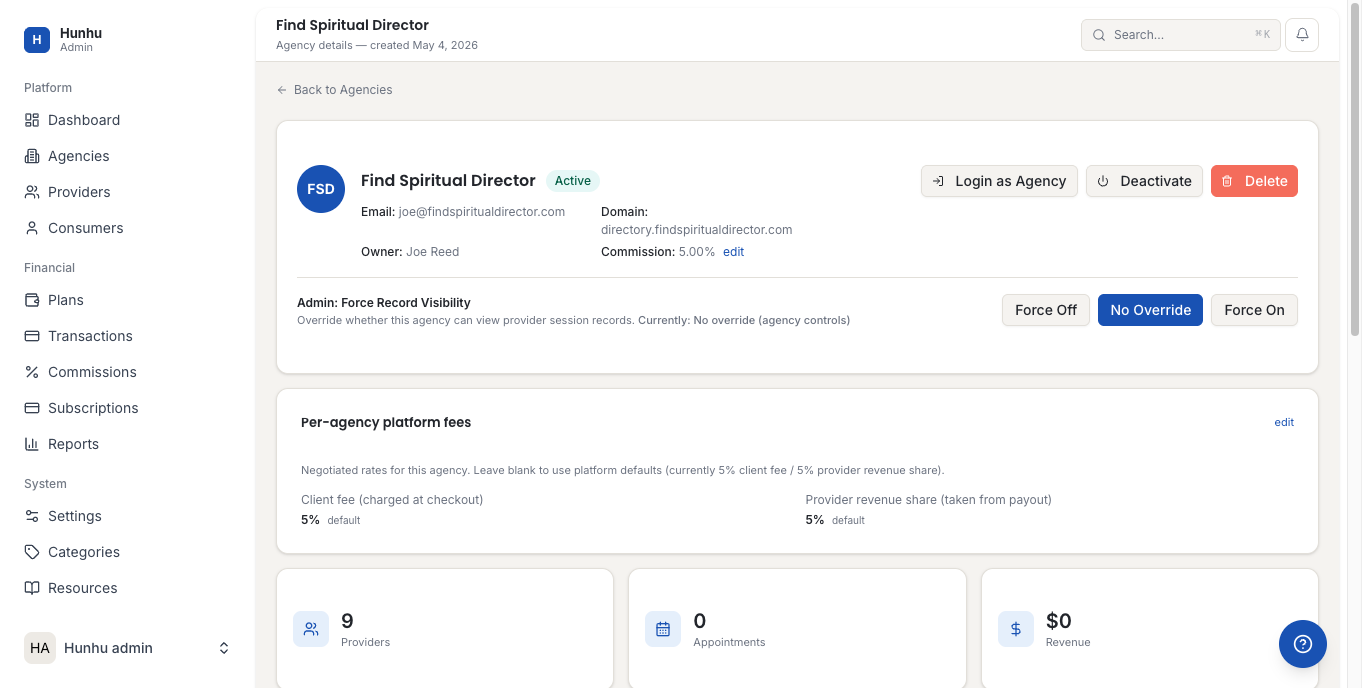Screen dimensions: 1362x688
Task: Click the Commissions percent icon in sidebar
Action: [32, 372]
